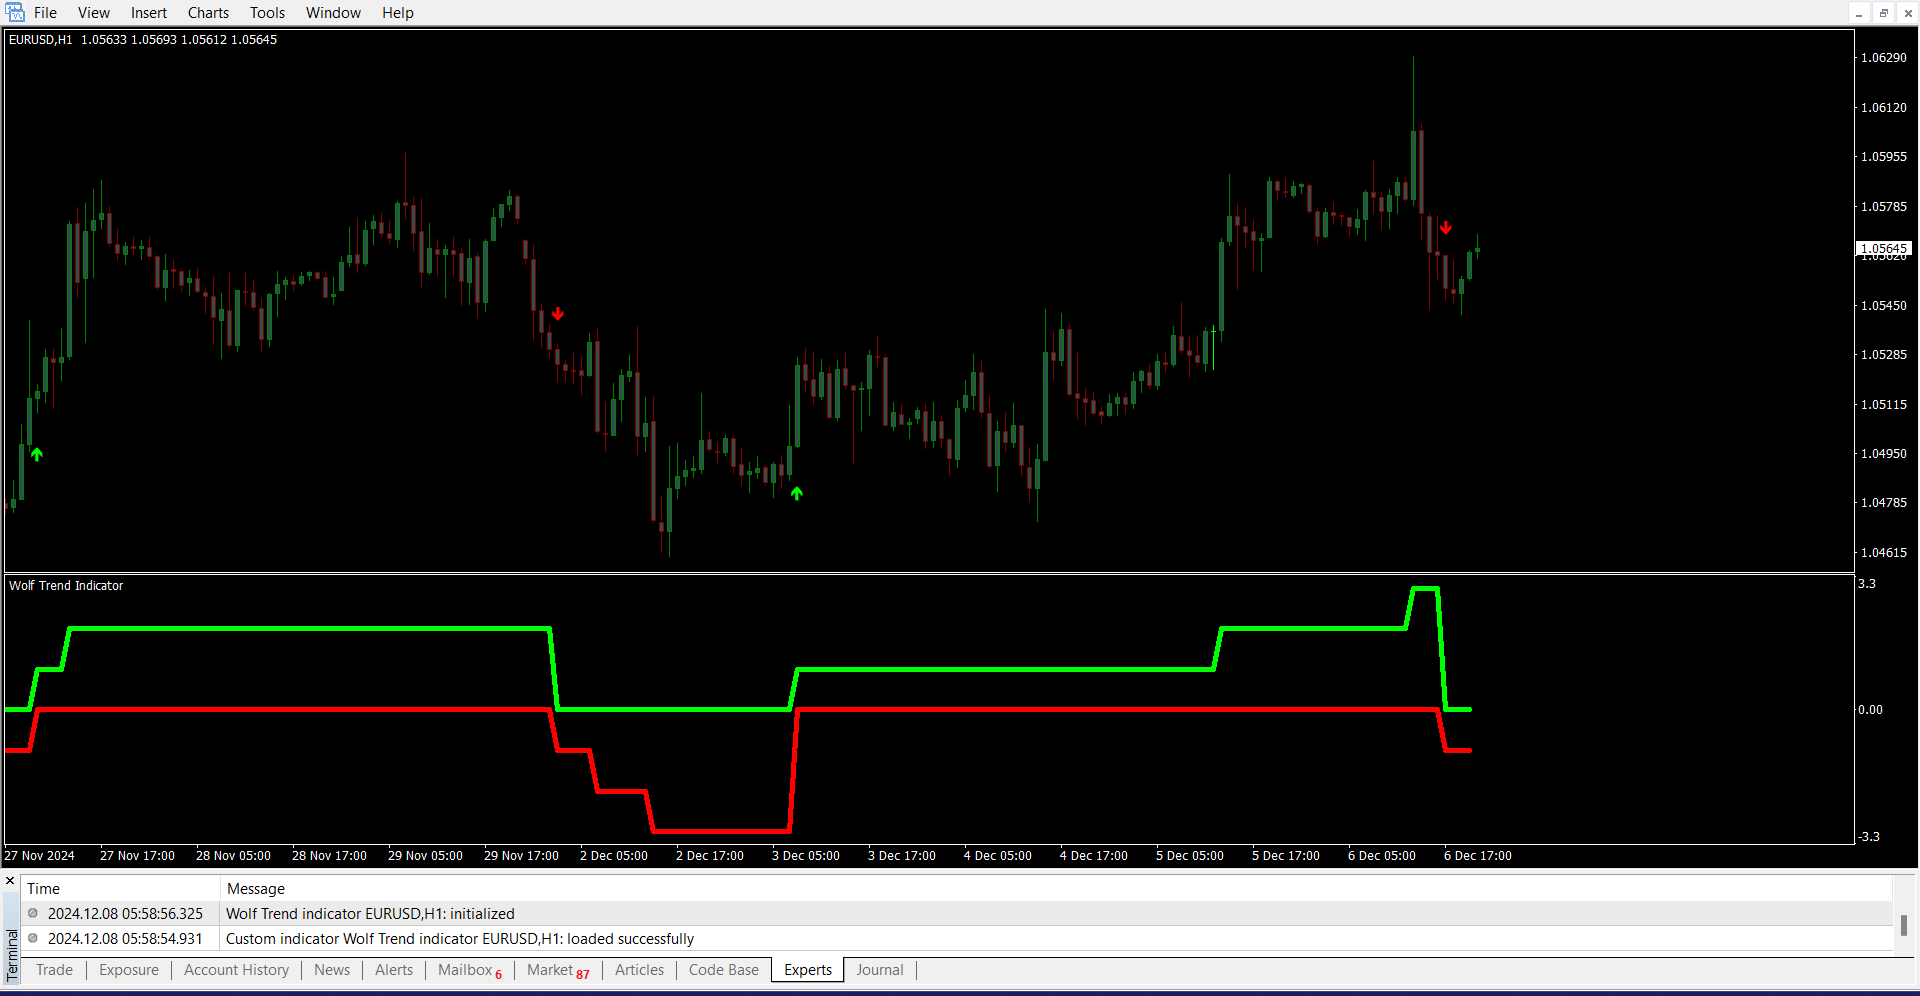The height and width of the screenshot is (996, 1920).
Task: Switch to the Journal tab
Action: 879,970
